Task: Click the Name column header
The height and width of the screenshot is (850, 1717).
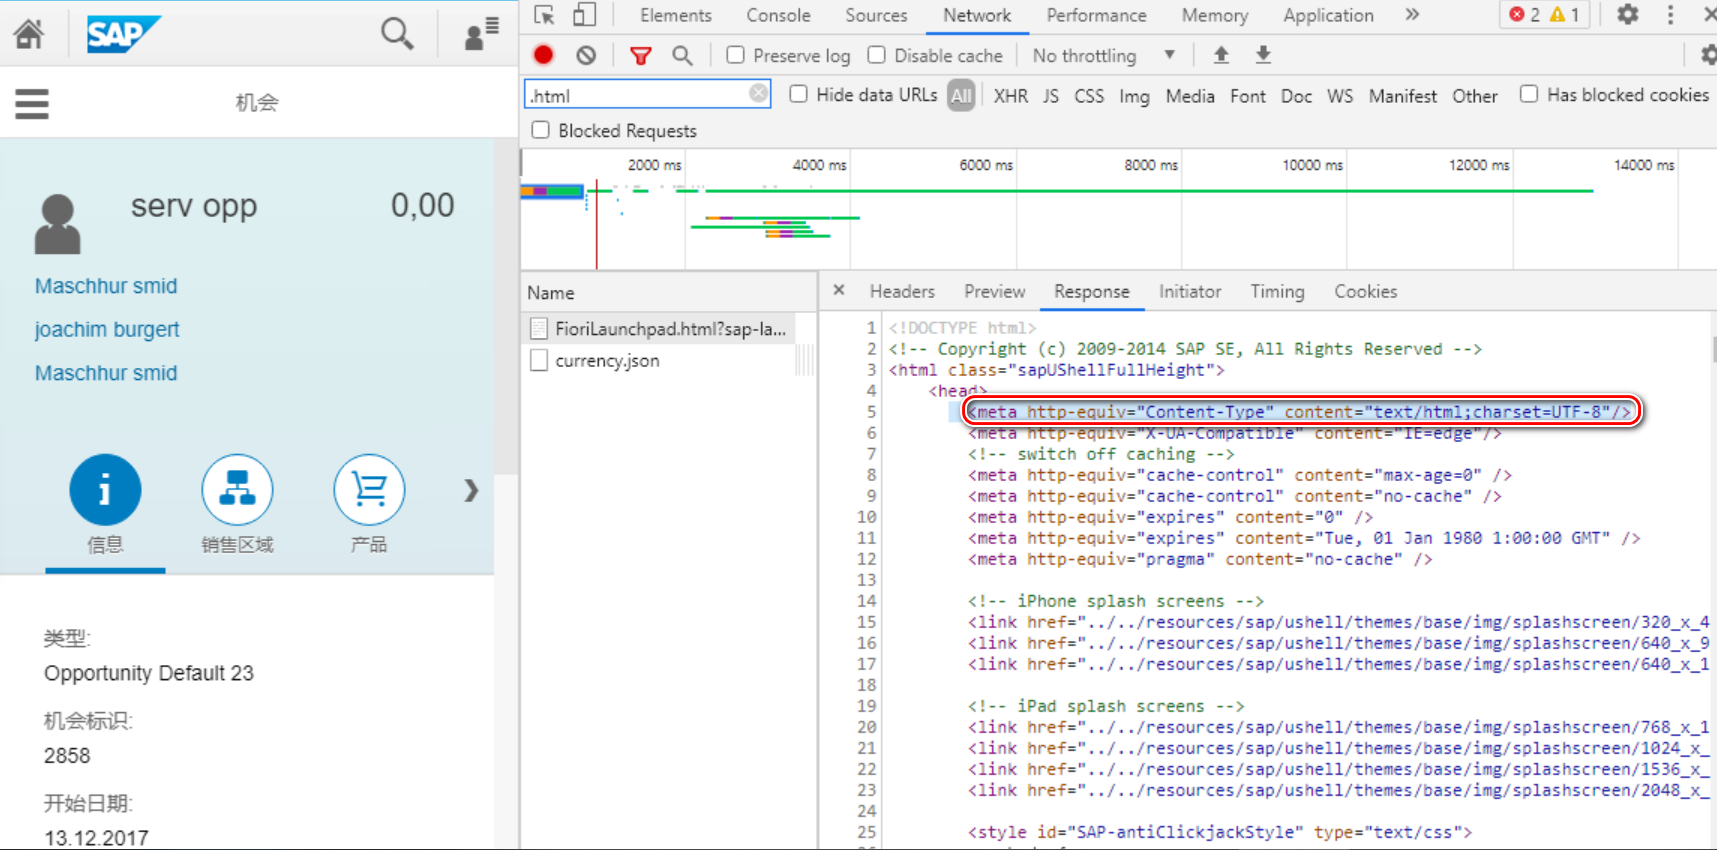Action: [x=669, y=292]
